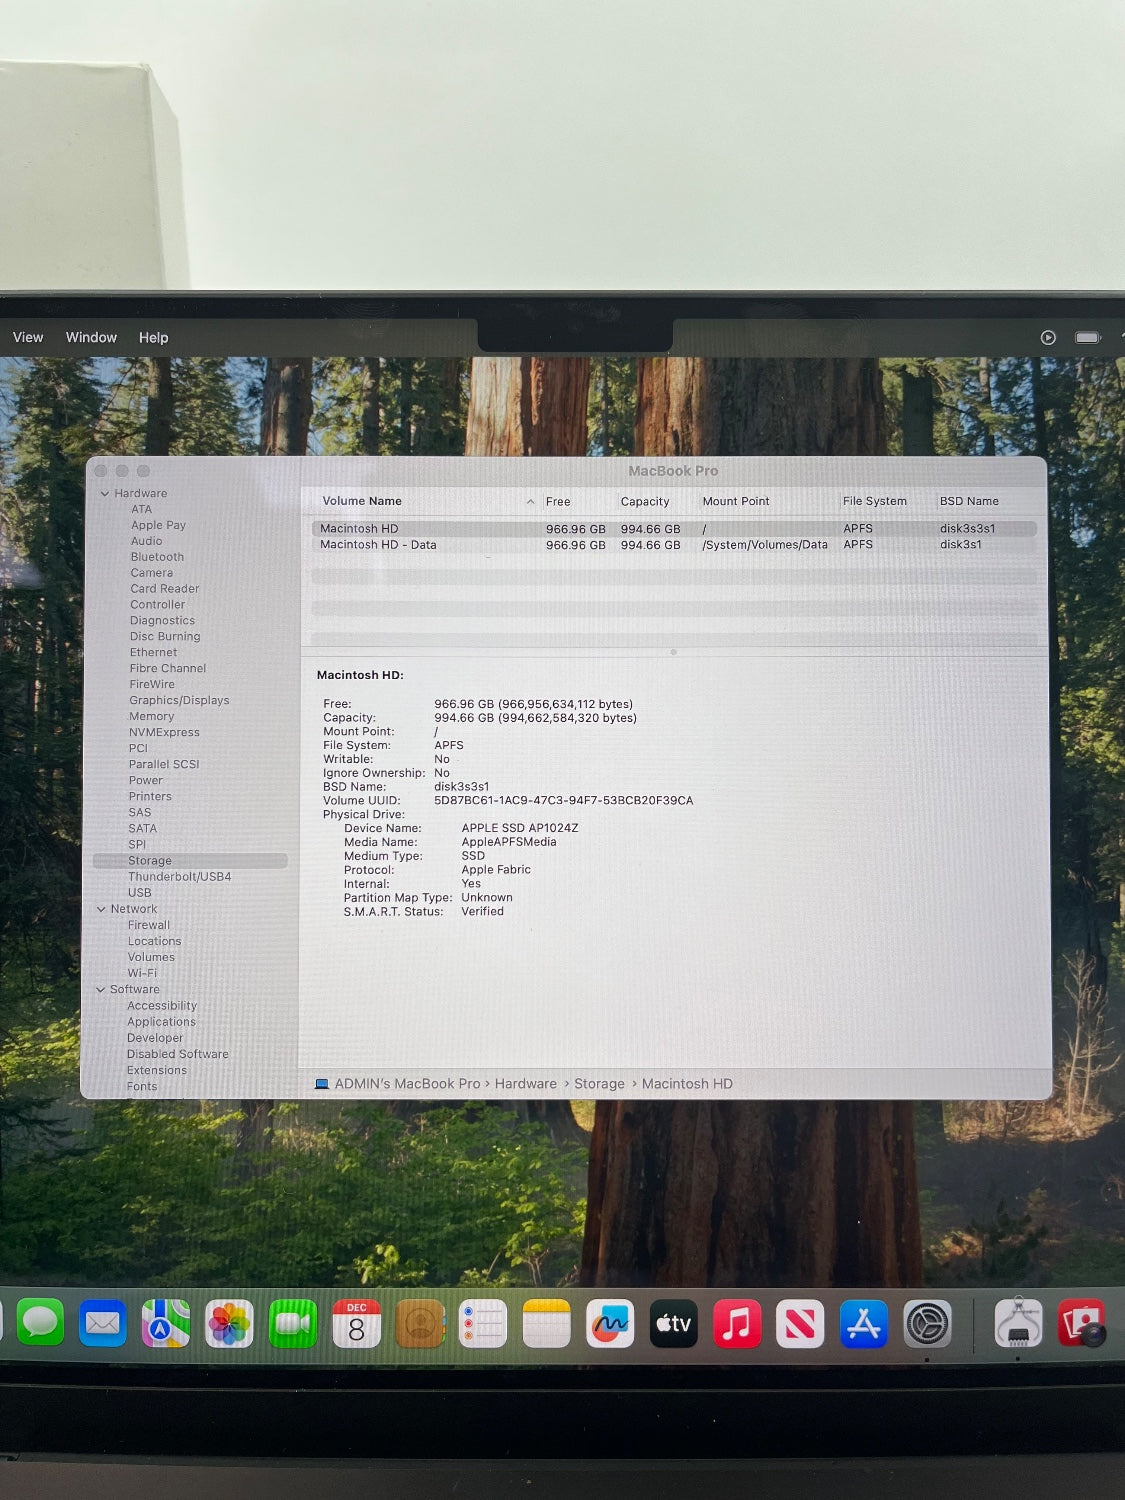Click the System Information chip icon in Dock
This screenshot has height=1500, width=1125.
[x=1018, y=1324]
